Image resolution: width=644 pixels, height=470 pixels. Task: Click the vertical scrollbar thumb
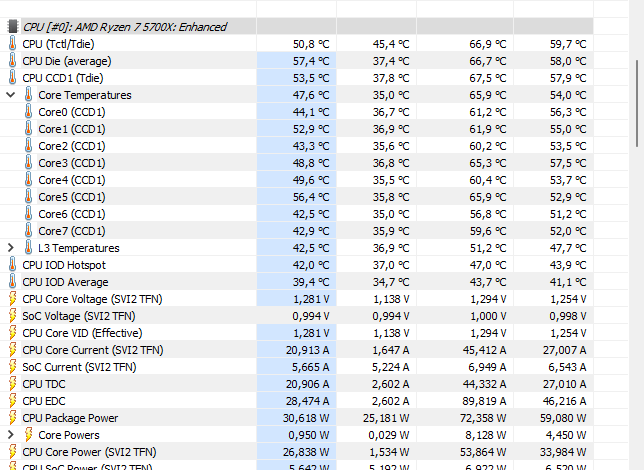click(x=637, y=103)
